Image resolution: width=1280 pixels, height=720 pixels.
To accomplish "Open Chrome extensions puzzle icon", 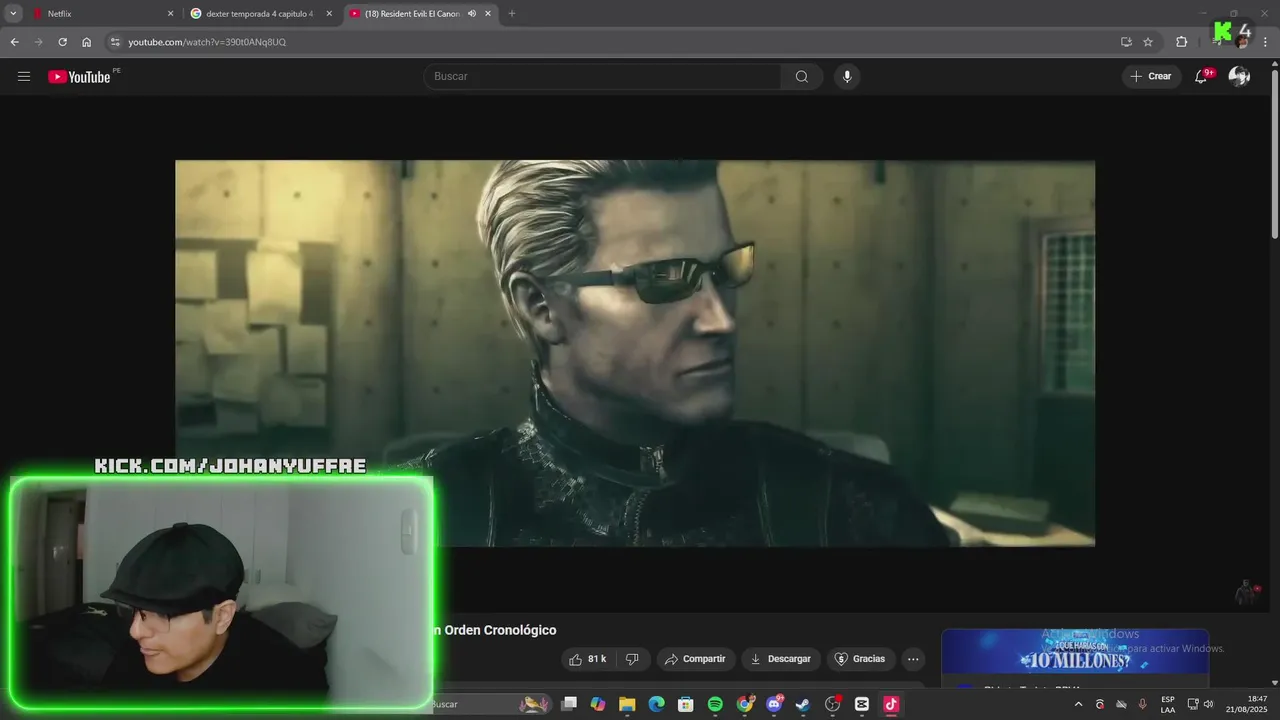I will (x=1181, y=42).
